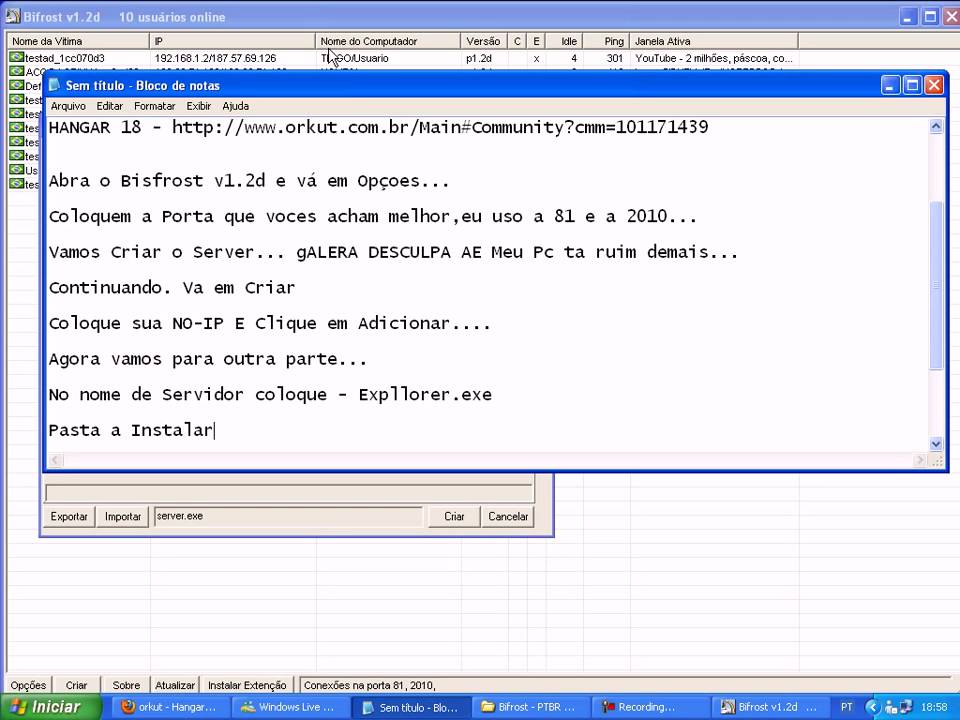This screenshot has width=960, height=720.
Task: Open Opções in Bifrost bottom bar
Action: pos(28,685)
